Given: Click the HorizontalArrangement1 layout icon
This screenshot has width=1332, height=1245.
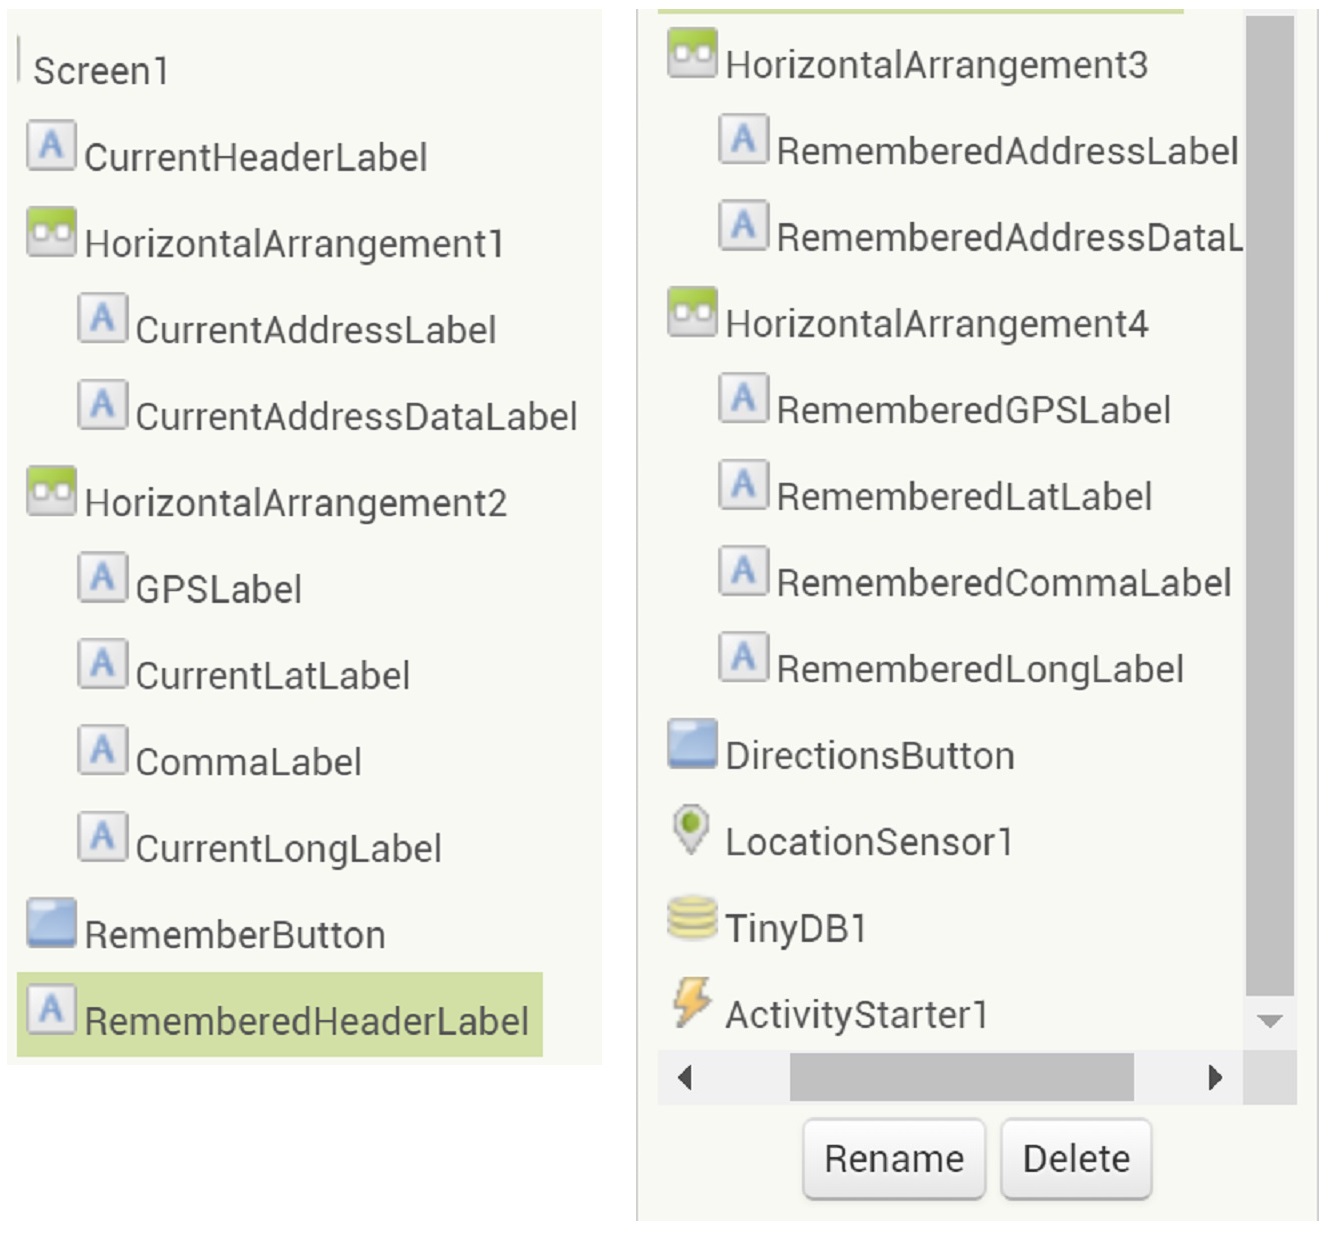Looking at the screenshot, I should [52, 232].
